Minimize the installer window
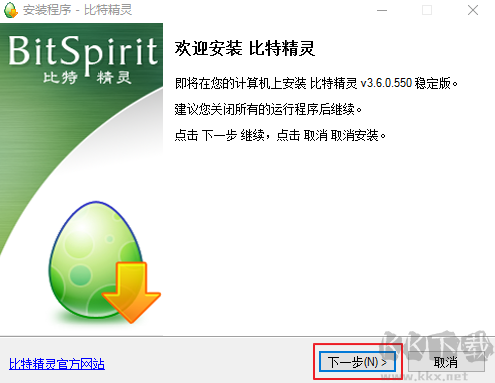The width and height of the screenshot is (495, 383). (382, 10)
